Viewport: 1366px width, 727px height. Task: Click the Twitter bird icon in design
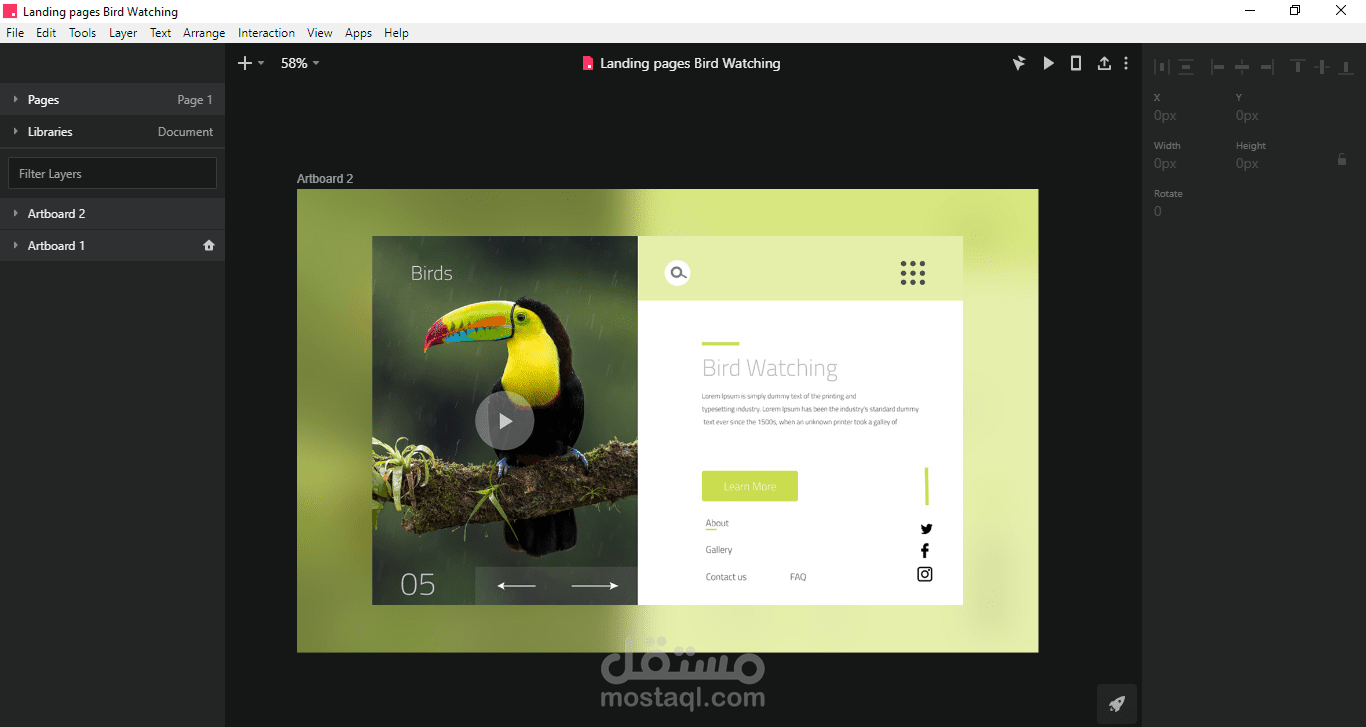point(926,529)
